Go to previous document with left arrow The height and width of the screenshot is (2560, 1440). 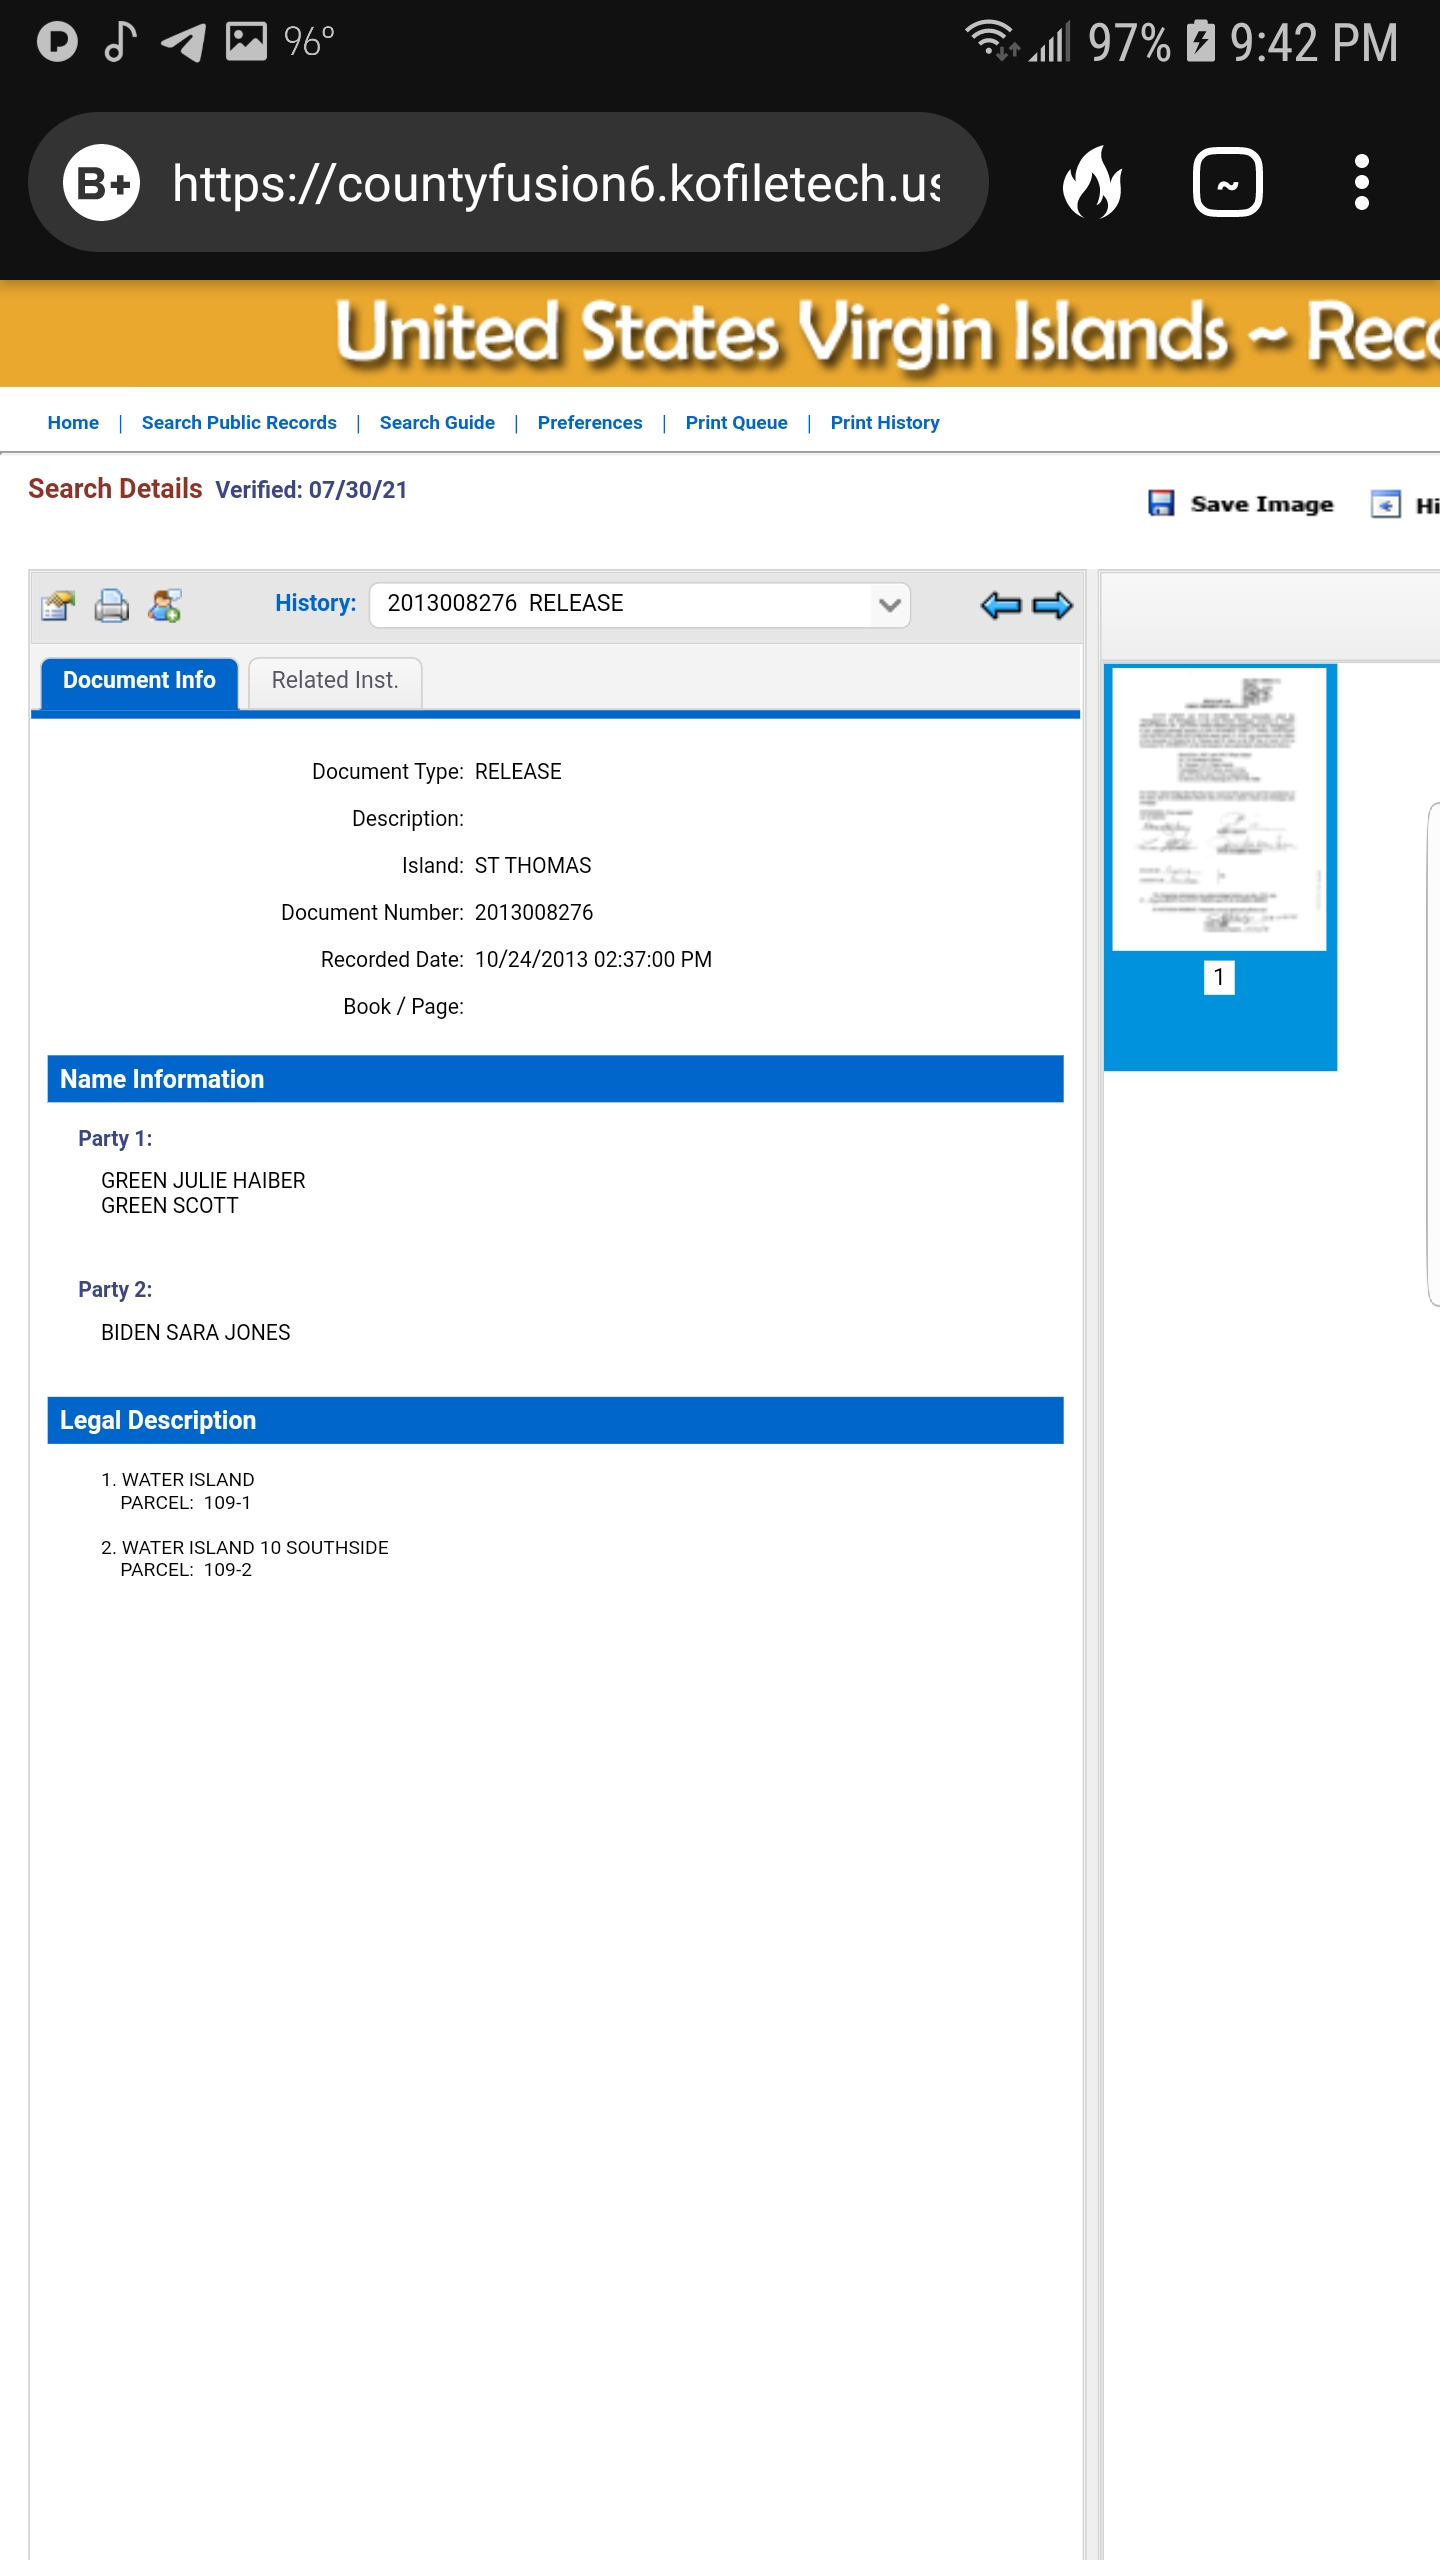tap(1000, 605)
